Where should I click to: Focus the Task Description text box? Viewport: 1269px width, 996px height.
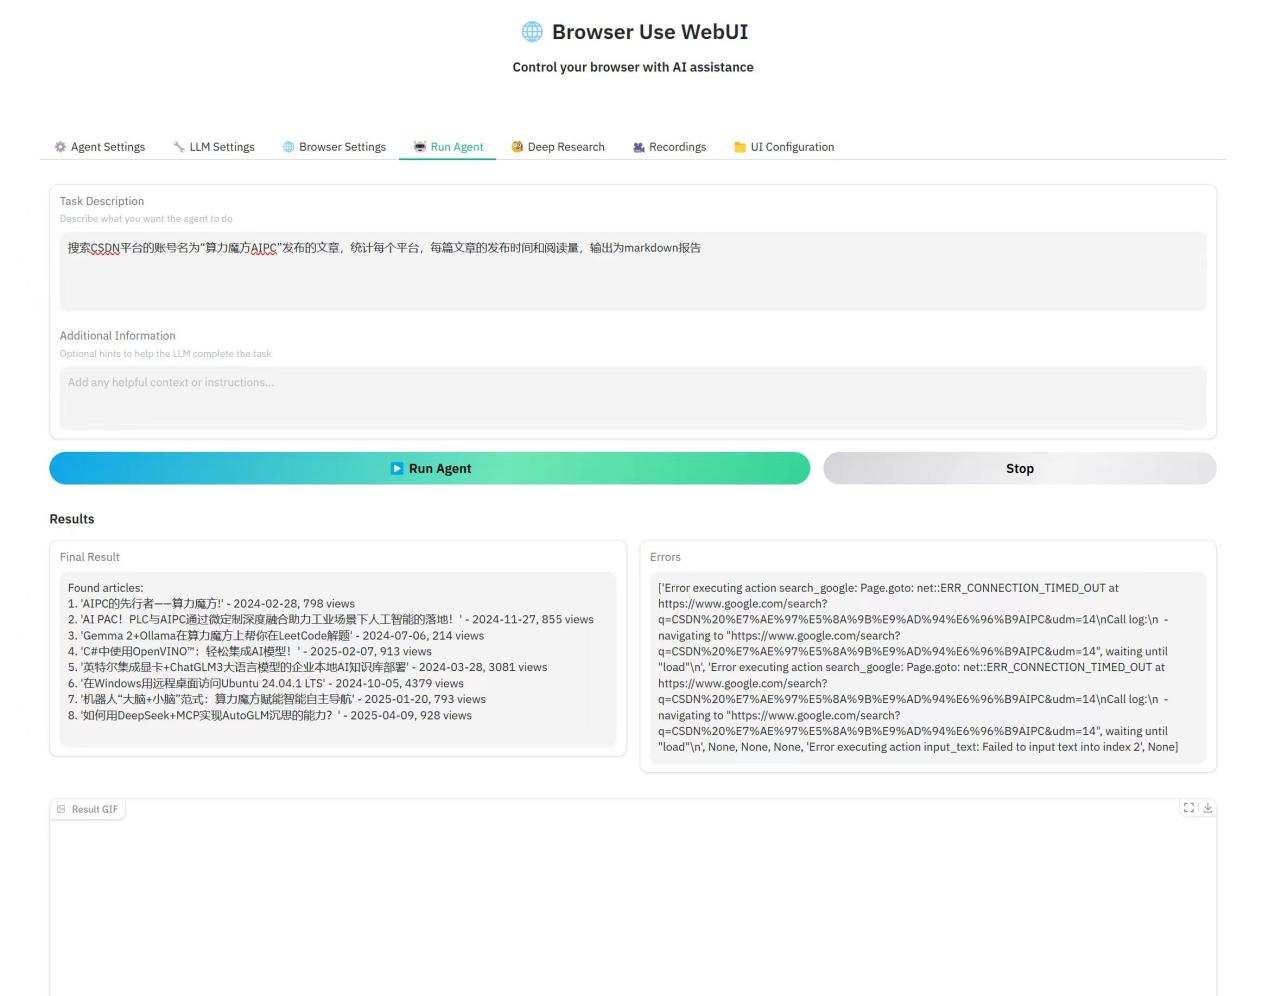(632, 271)
